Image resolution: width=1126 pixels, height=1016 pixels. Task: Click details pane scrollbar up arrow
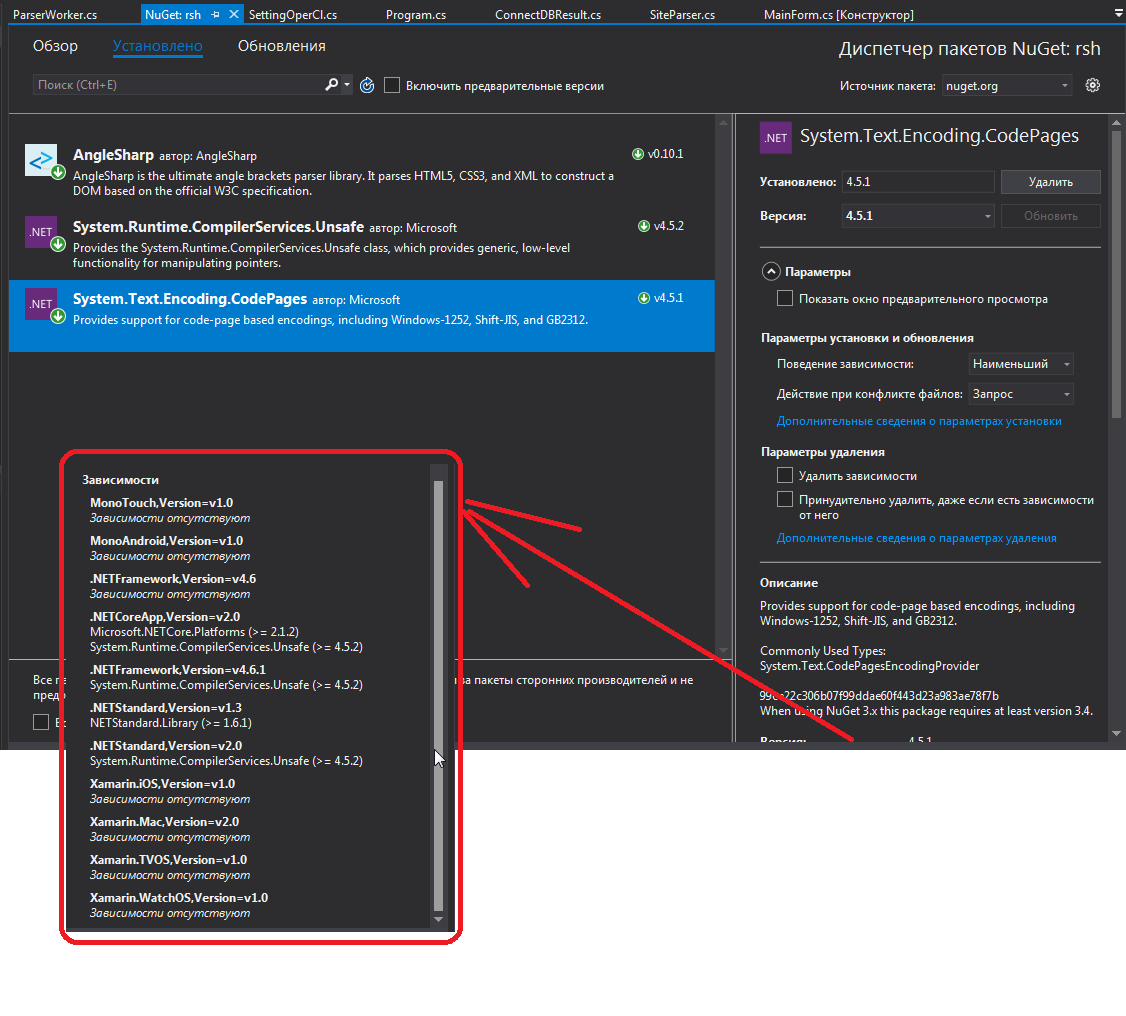(x=1116, y=123)
